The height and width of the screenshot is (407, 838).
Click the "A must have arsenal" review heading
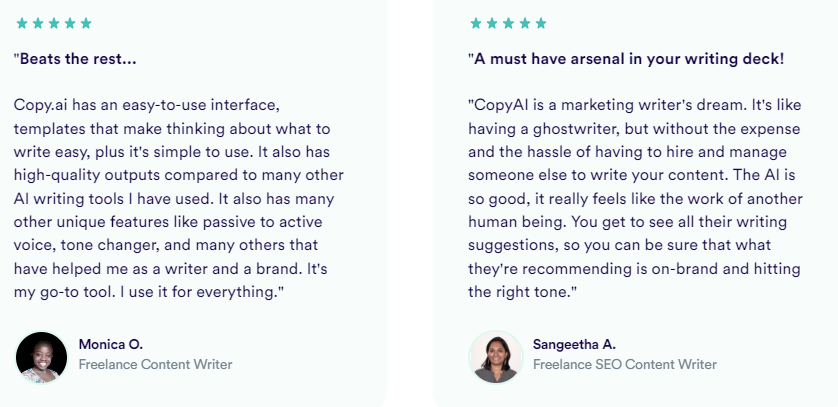[626, 59]
